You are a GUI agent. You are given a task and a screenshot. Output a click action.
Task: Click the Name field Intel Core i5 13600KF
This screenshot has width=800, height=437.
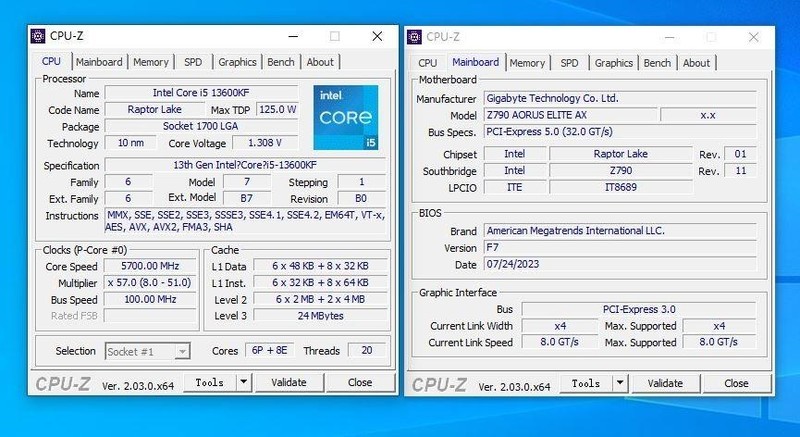[x=201, y=93]
